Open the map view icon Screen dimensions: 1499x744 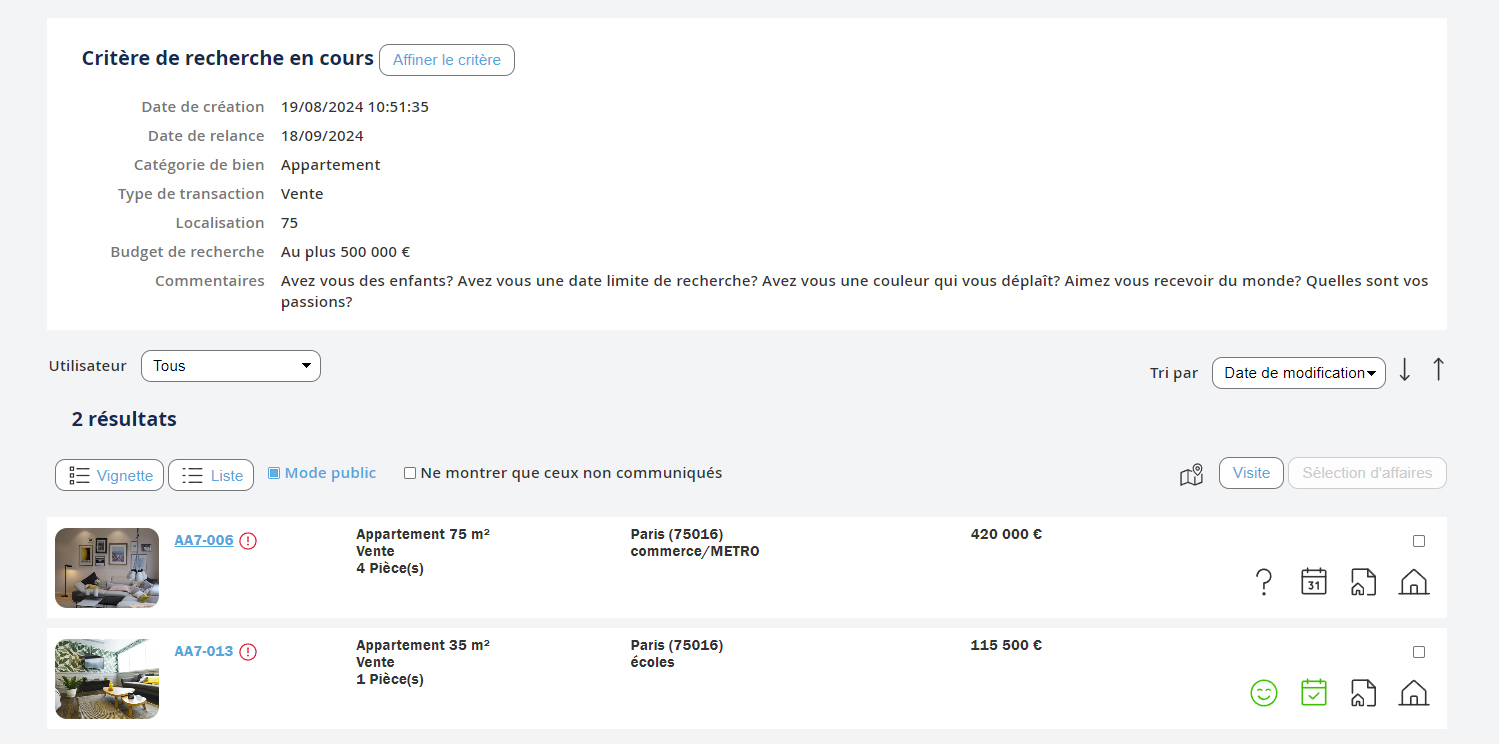[x=1191, y=475]
